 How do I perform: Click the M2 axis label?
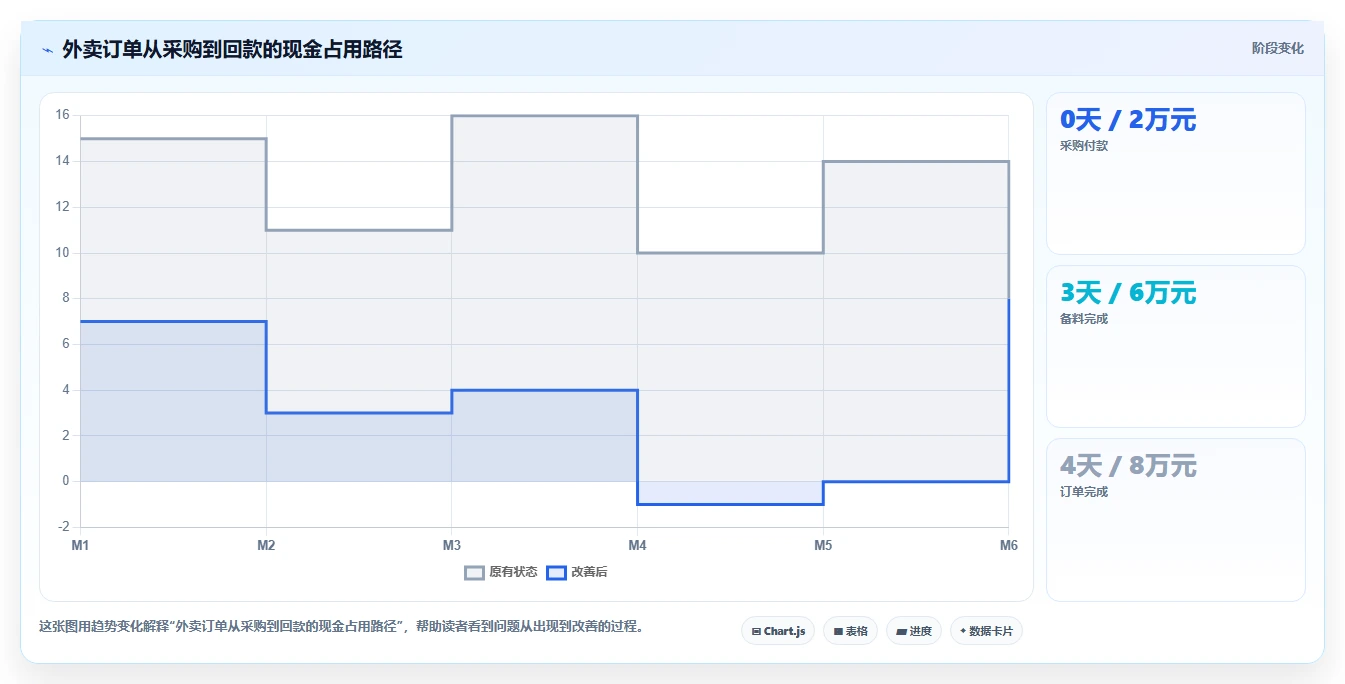[266, 545]
